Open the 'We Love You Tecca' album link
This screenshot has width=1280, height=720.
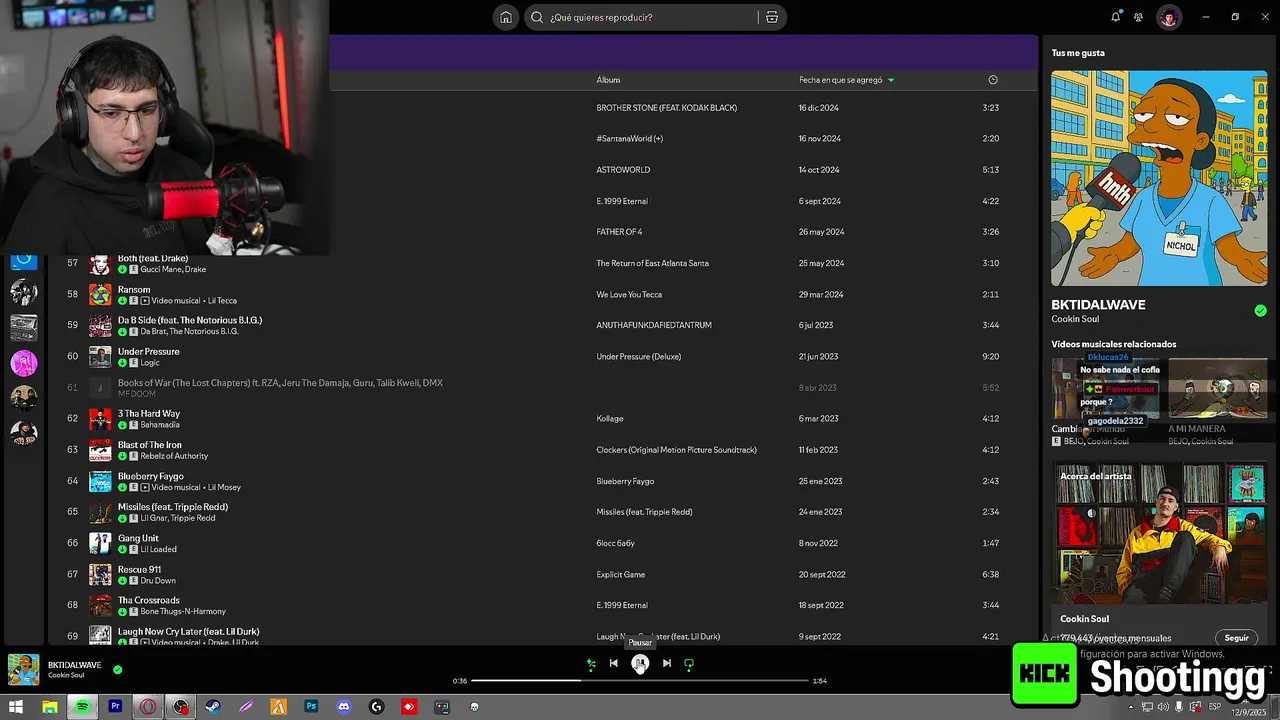click(629, 294)
